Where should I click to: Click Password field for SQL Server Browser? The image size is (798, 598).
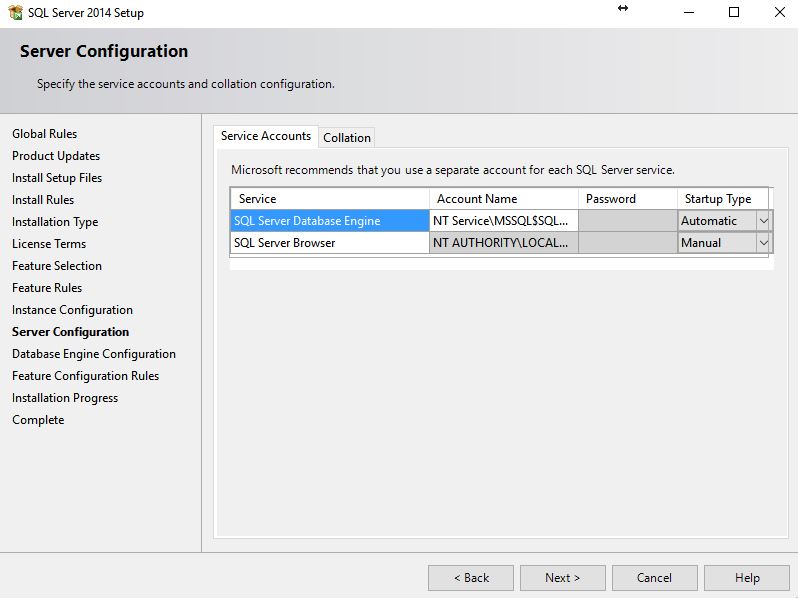tap(628, 243)
